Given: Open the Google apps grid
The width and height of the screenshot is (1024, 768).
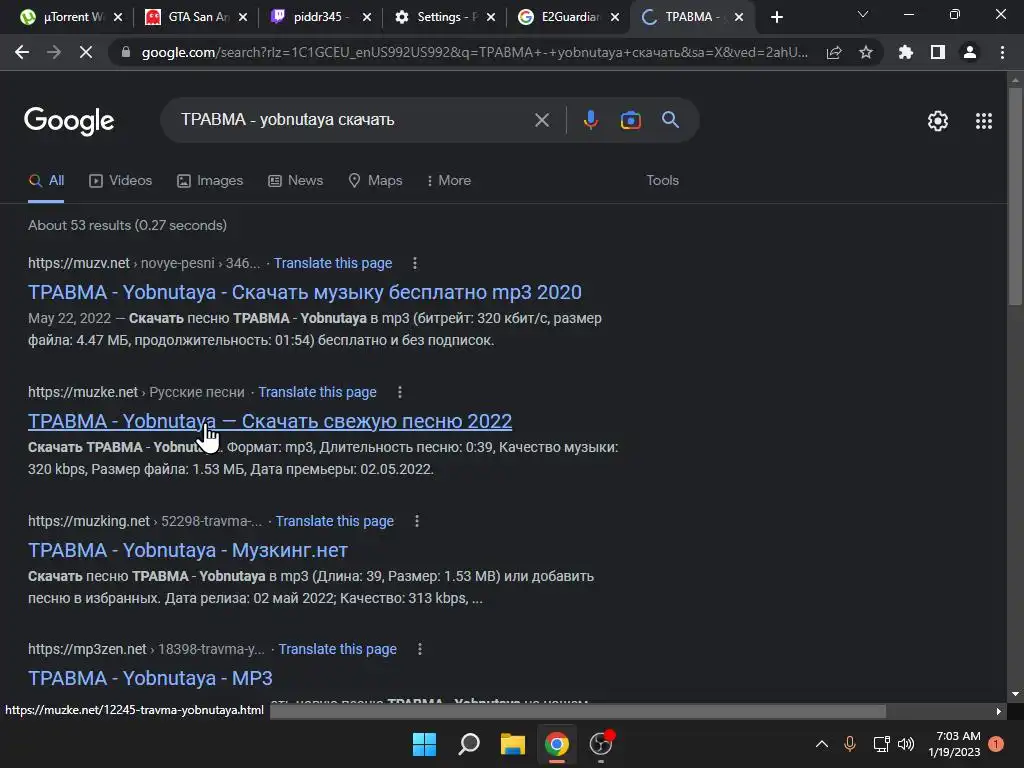Looking at the screenshot, I should point(984,121).
